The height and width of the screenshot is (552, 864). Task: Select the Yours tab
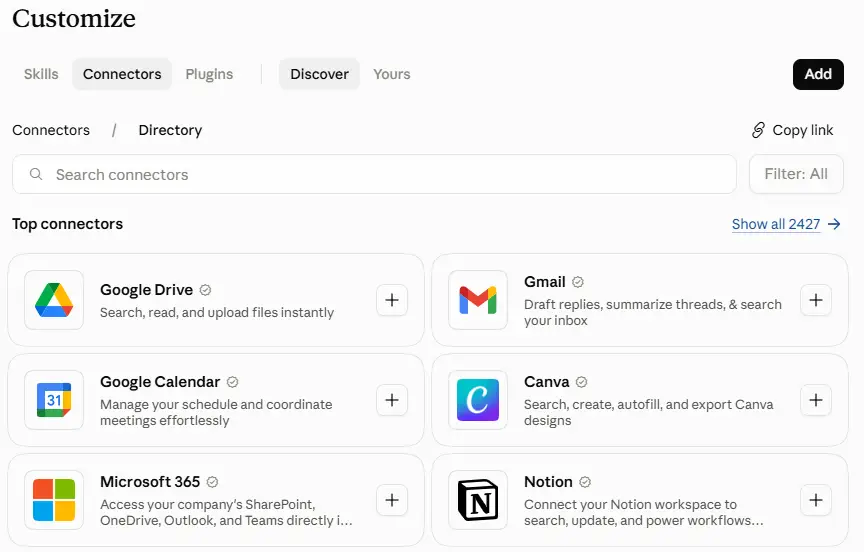pos(392,74)
